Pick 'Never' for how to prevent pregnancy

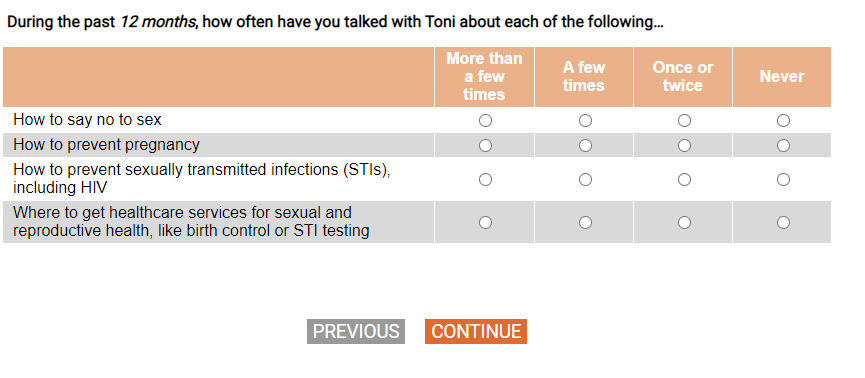[783, 145]
